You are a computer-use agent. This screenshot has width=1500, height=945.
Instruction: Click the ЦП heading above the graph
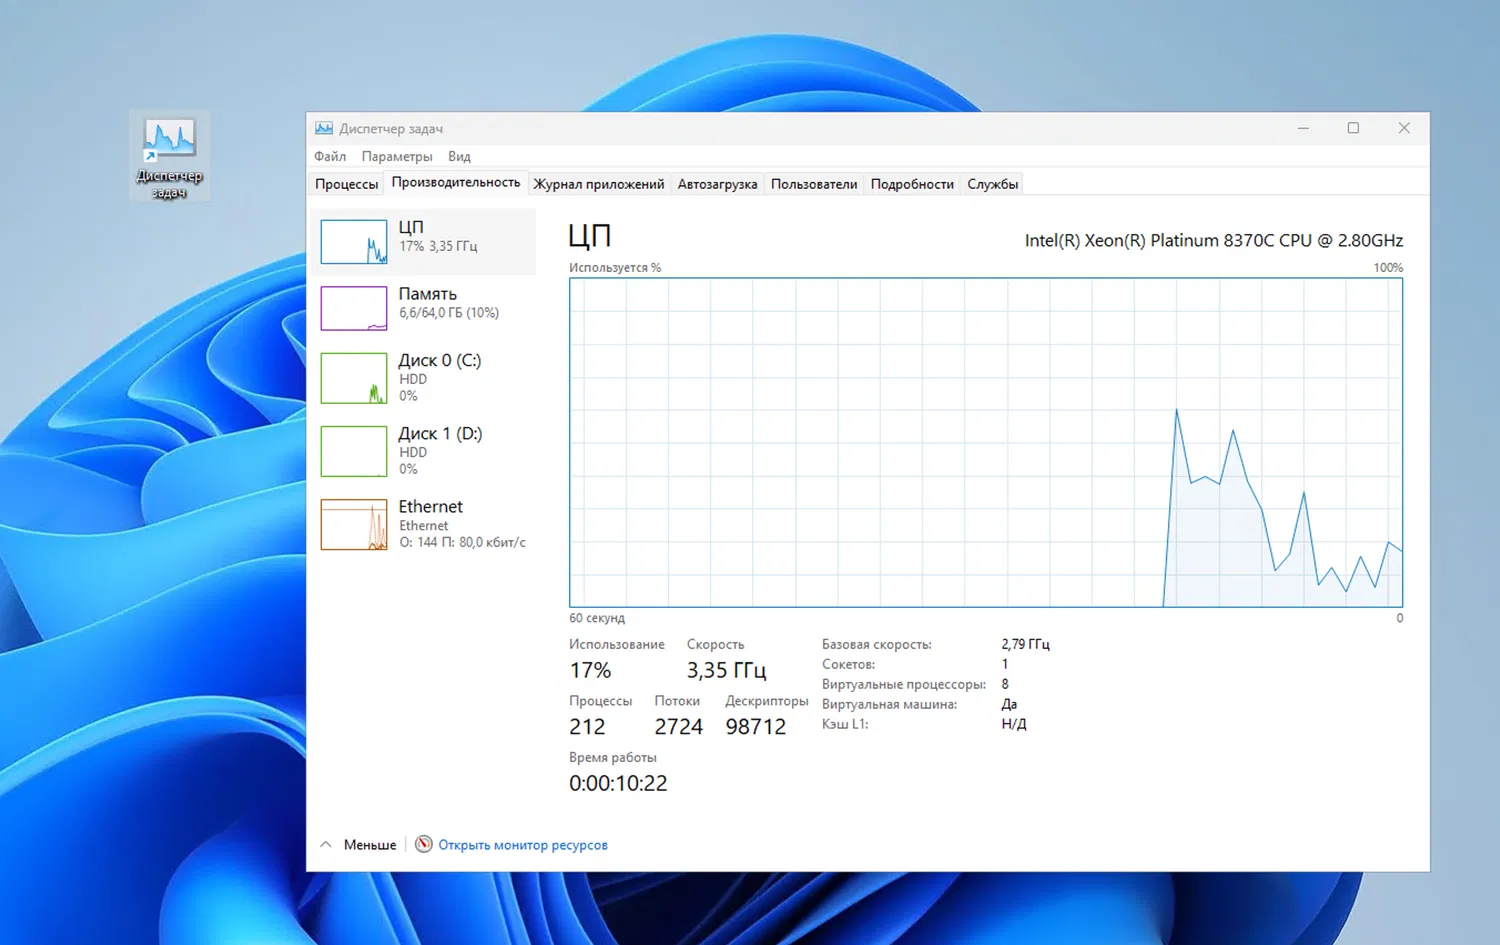[x=590, y=236]
